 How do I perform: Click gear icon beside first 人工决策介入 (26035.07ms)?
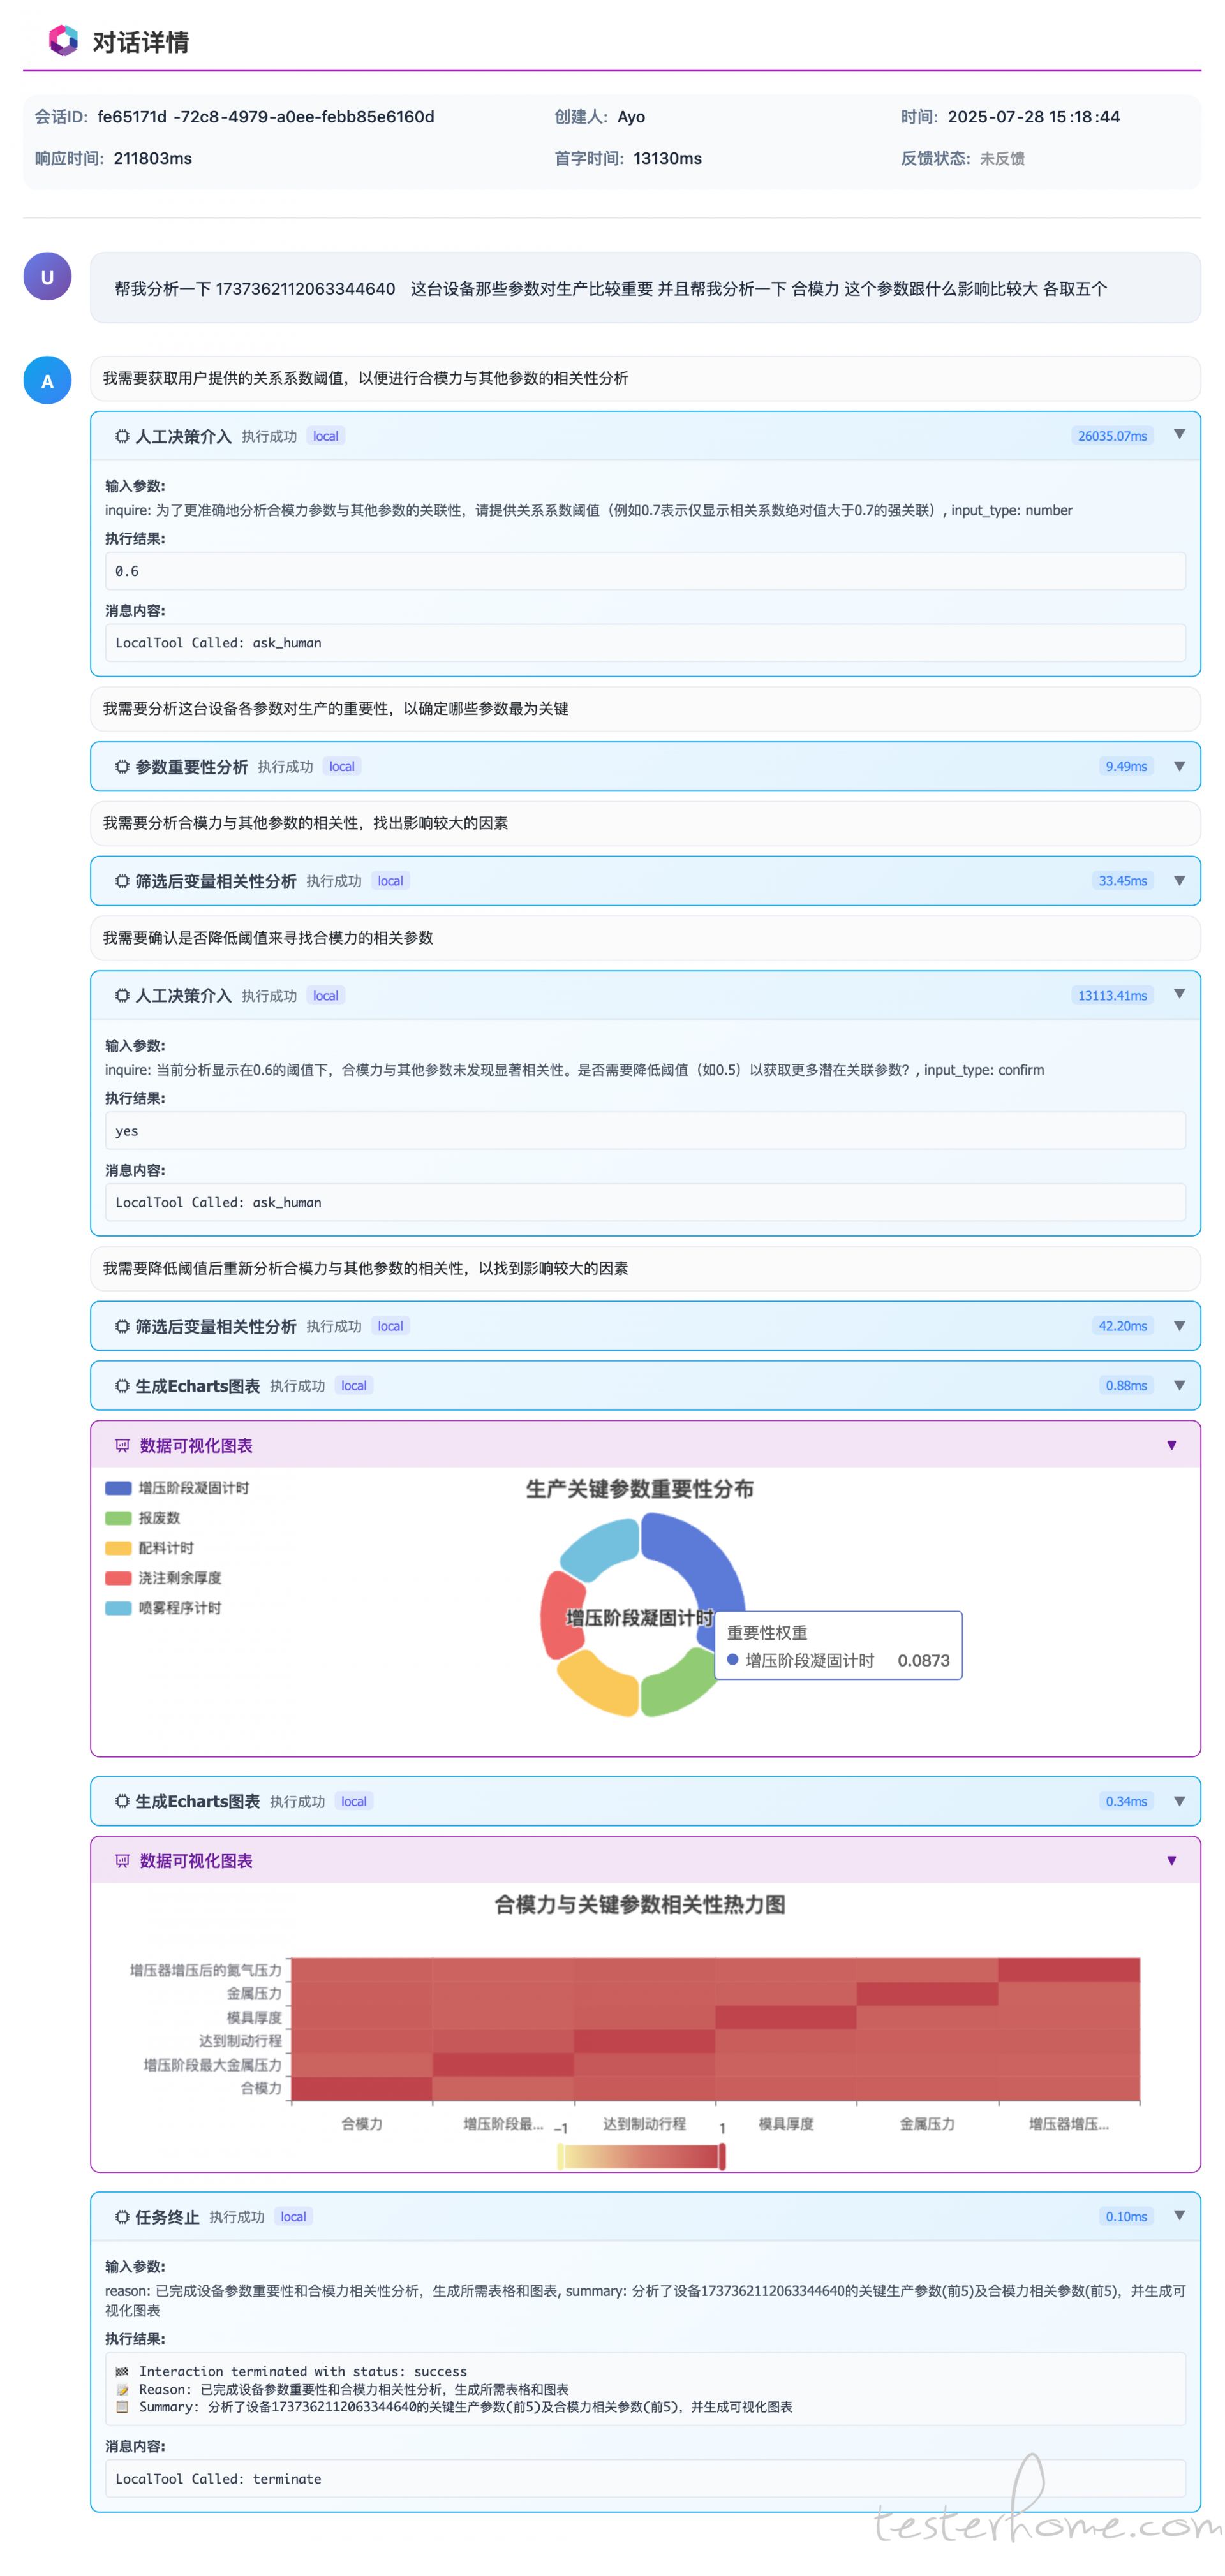(122, 437)
